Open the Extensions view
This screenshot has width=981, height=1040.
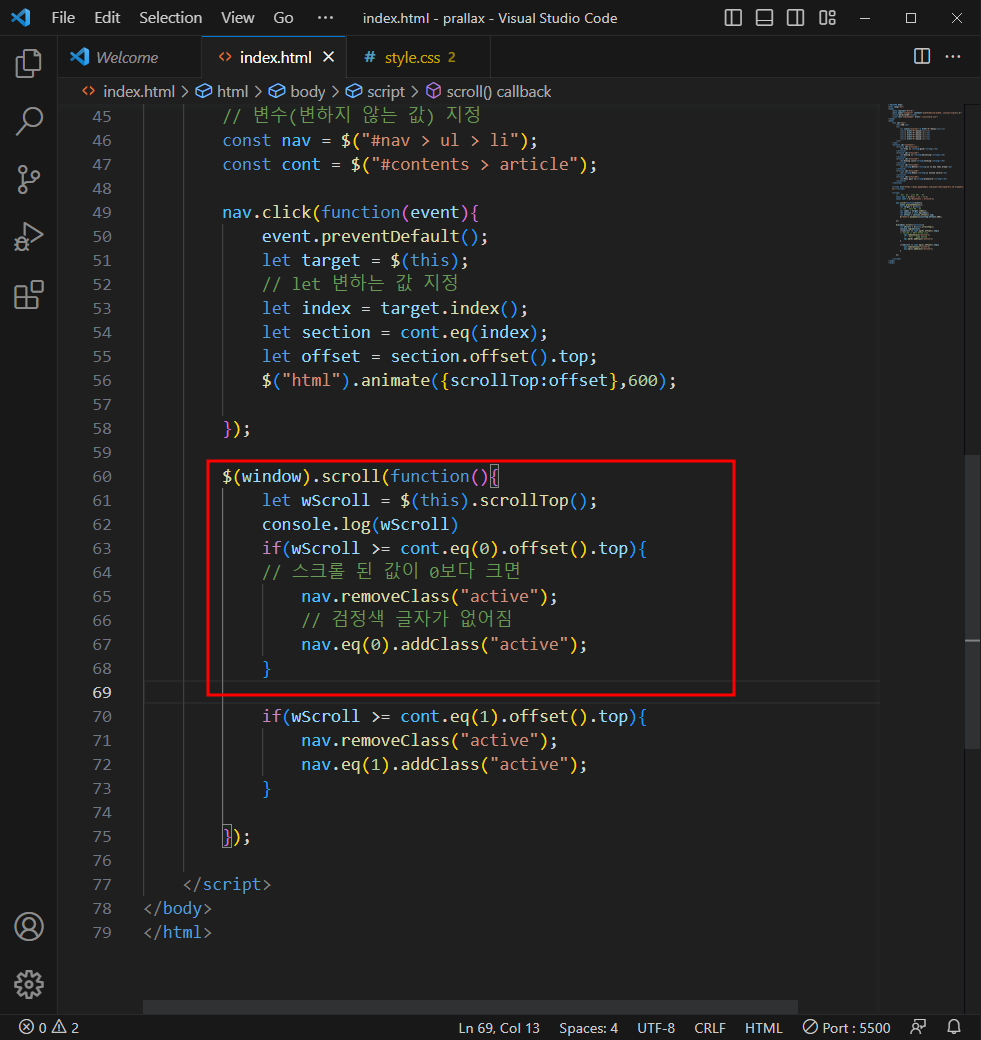coord(29,294)
